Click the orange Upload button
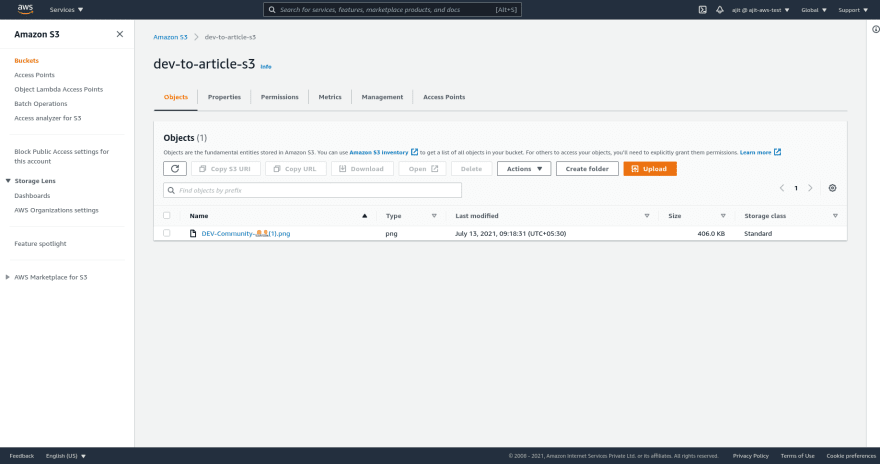 [x=650, y=169]
